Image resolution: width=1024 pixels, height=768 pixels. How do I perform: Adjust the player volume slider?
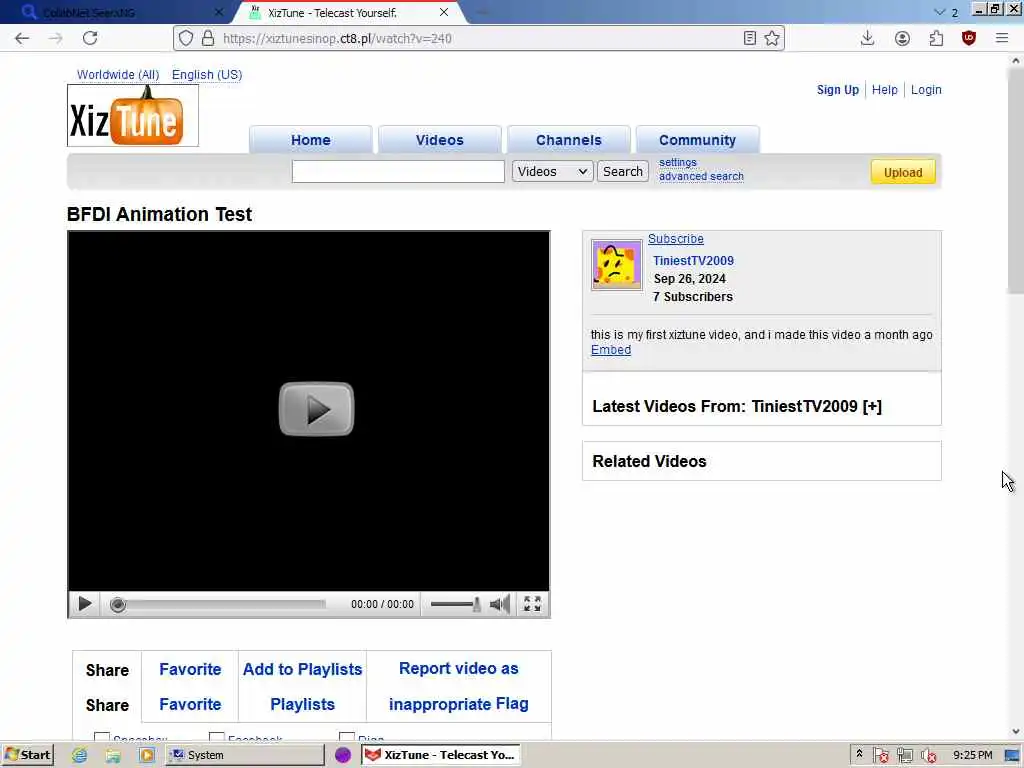pyautogui.click(x=455, y=604)
